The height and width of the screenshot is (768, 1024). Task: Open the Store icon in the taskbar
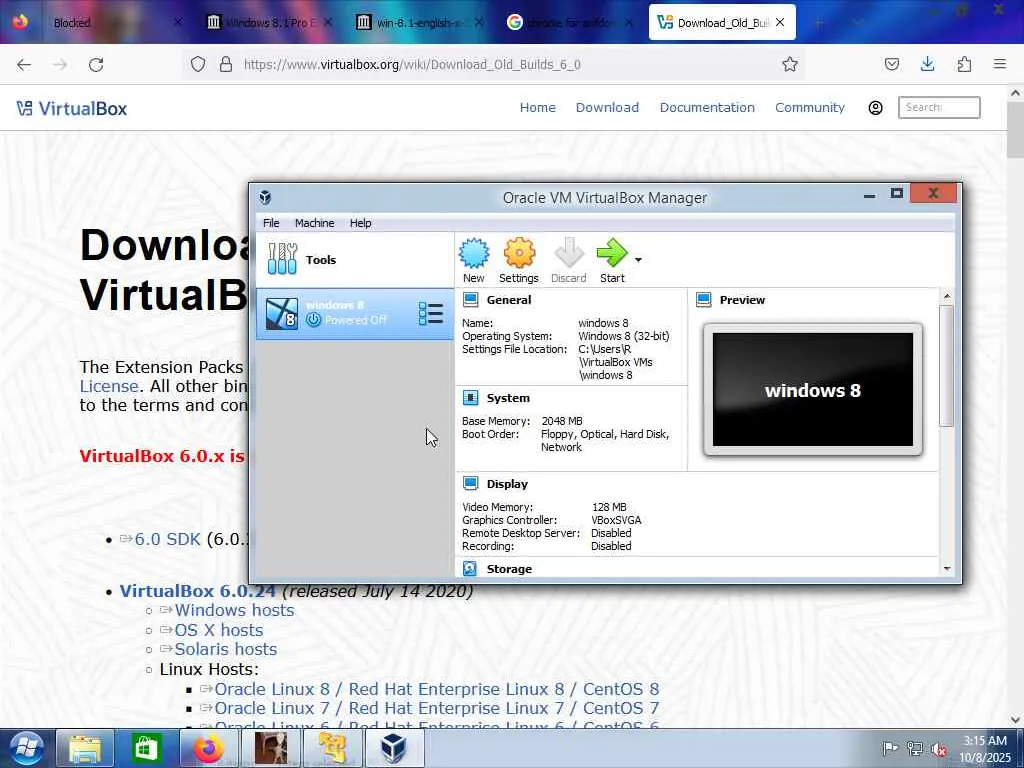click(x=146, y=748)
